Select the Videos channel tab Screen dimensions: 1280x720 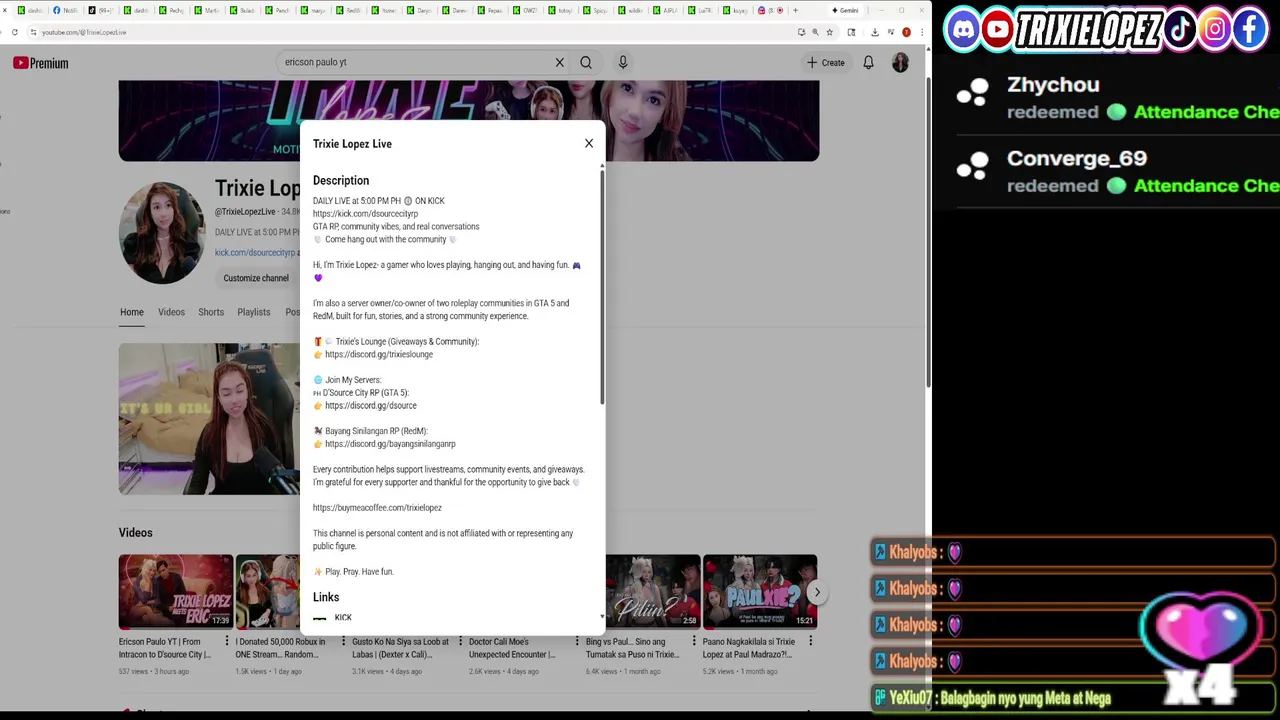pyautogui.click(x=171, y=312)
